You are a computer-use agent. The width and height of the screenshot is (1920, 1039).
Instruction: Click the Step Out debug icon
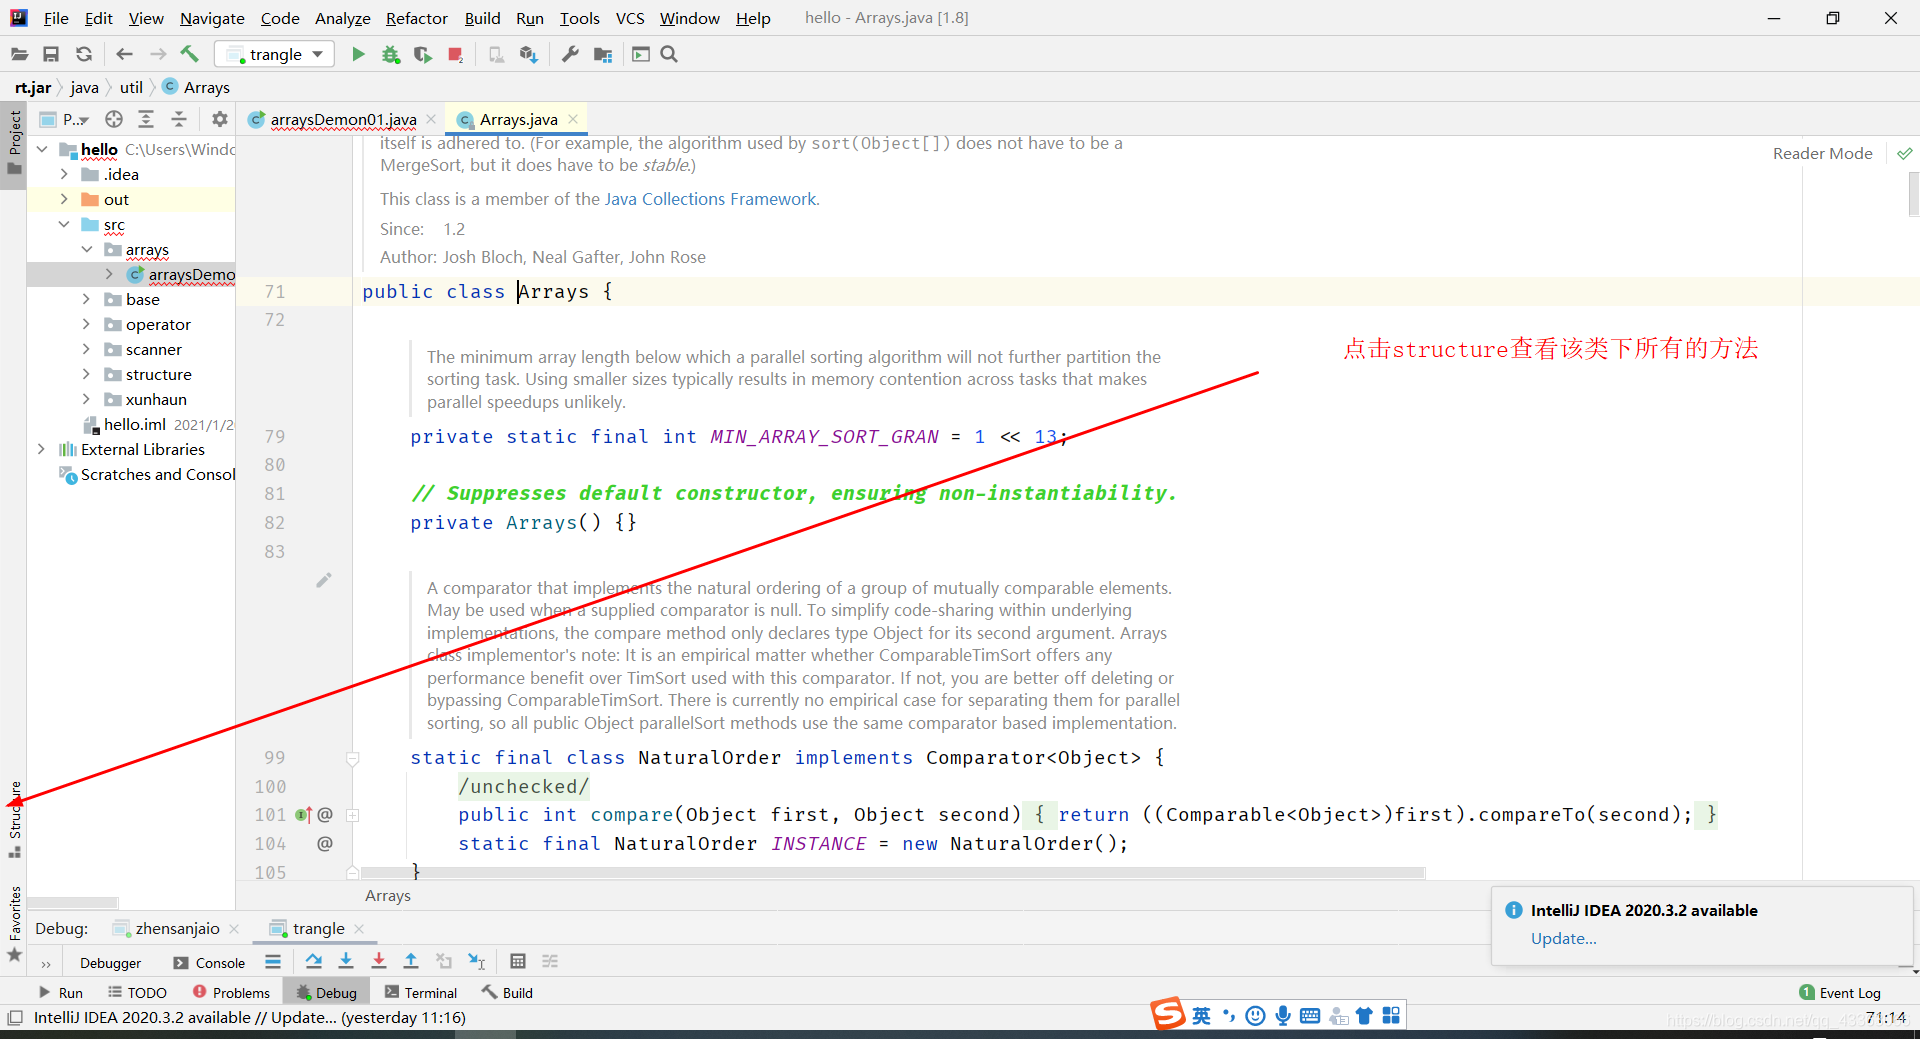pos(411,961)
